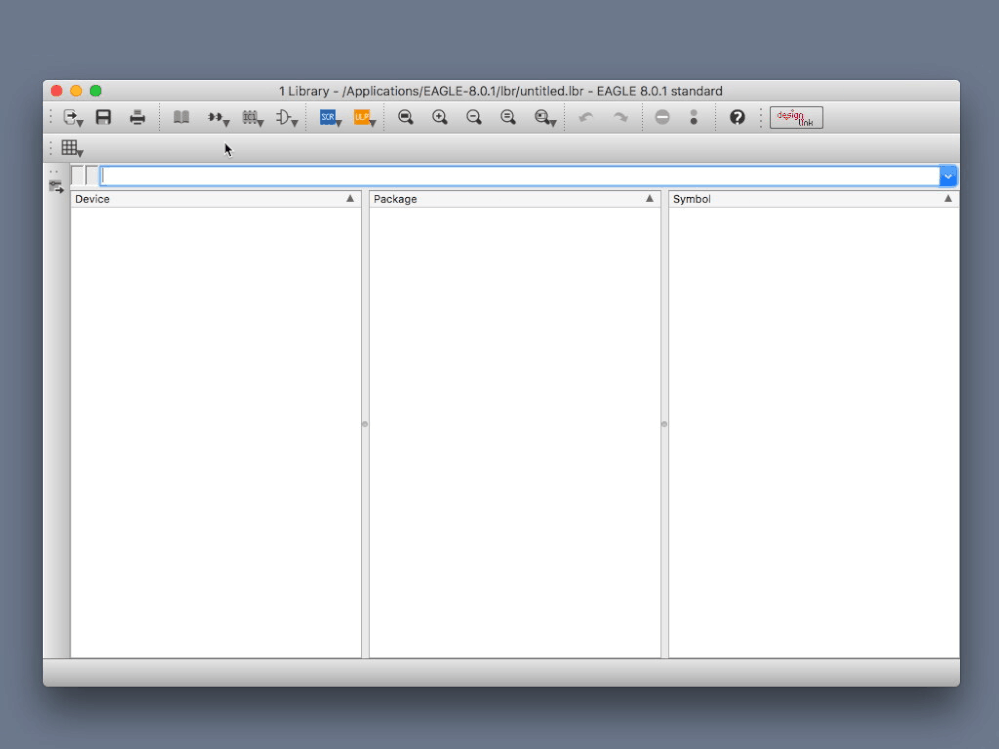Open the Help question mark icon
This screenshot has height=749, width=999.
click(x=737, y=117)
